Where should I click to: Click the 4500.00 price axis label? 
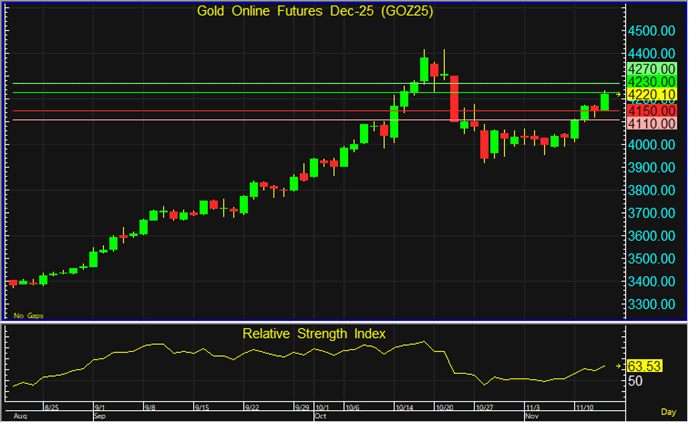tap(652, 31)
